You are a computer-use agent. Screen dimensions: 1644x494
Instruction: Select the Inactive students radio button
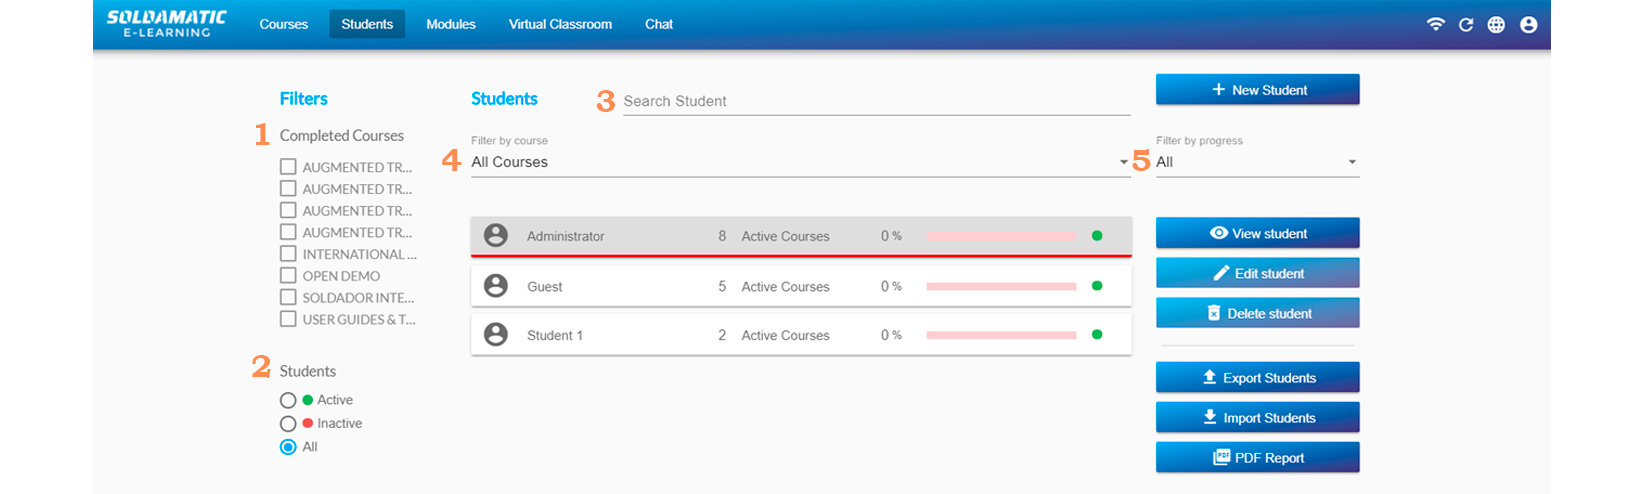click(288, 424)
